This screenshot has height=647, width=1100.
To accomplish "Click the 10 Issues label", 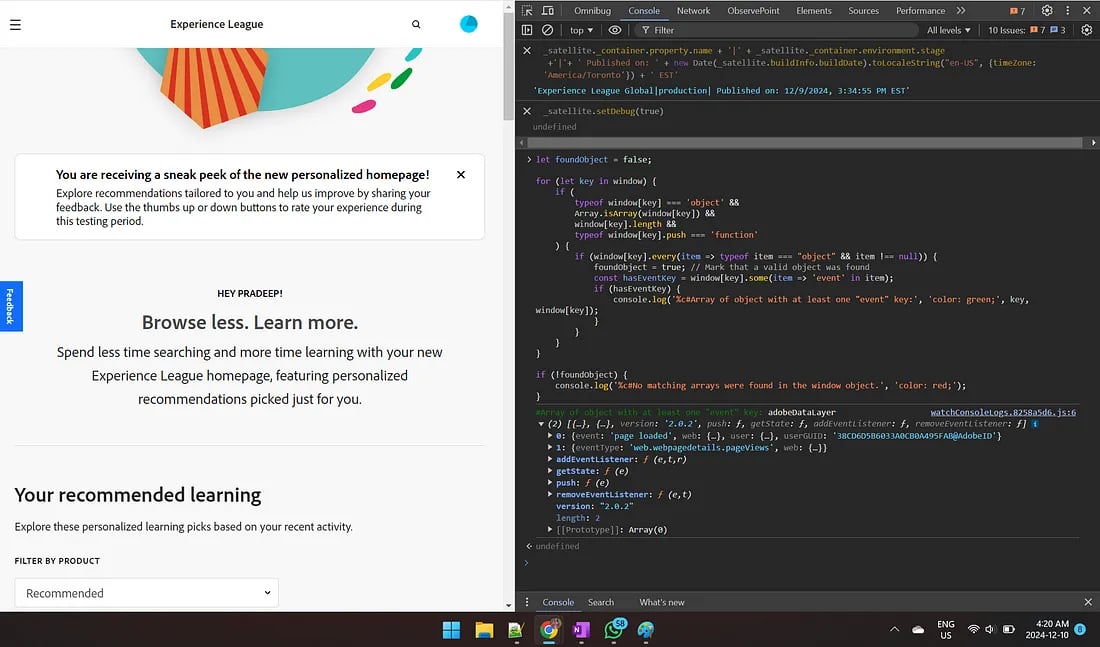I will [x=1006, y=30].
